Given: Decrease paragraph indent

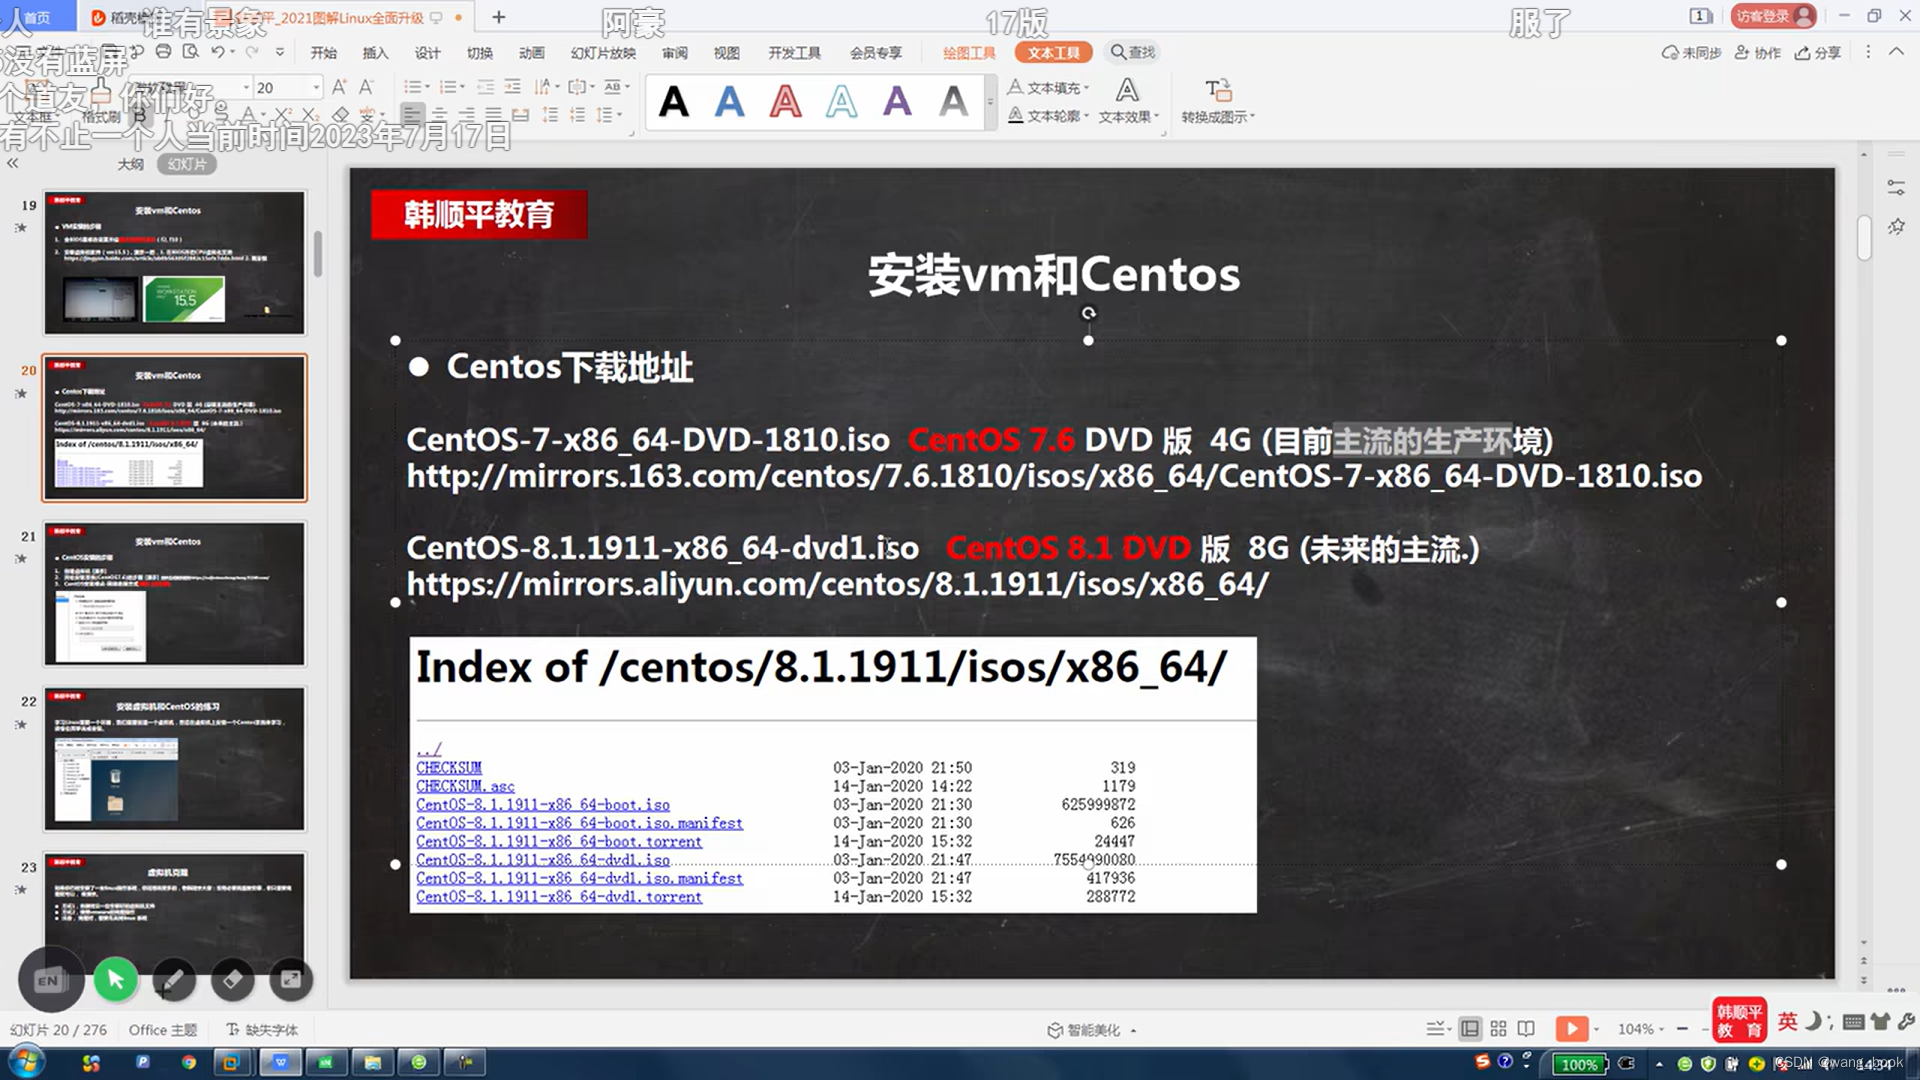Looking at the screenshot, I should [485, 87].
